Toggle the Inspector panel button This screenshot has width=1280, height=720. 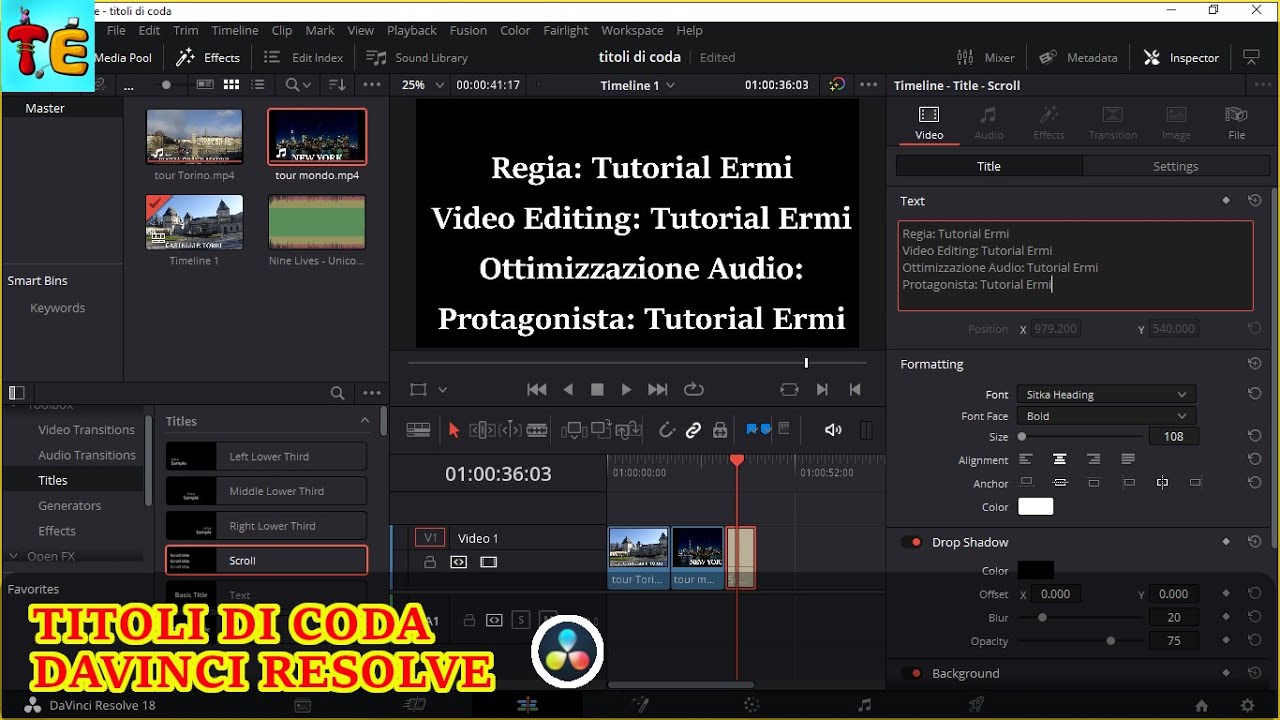pos(1181,57)
